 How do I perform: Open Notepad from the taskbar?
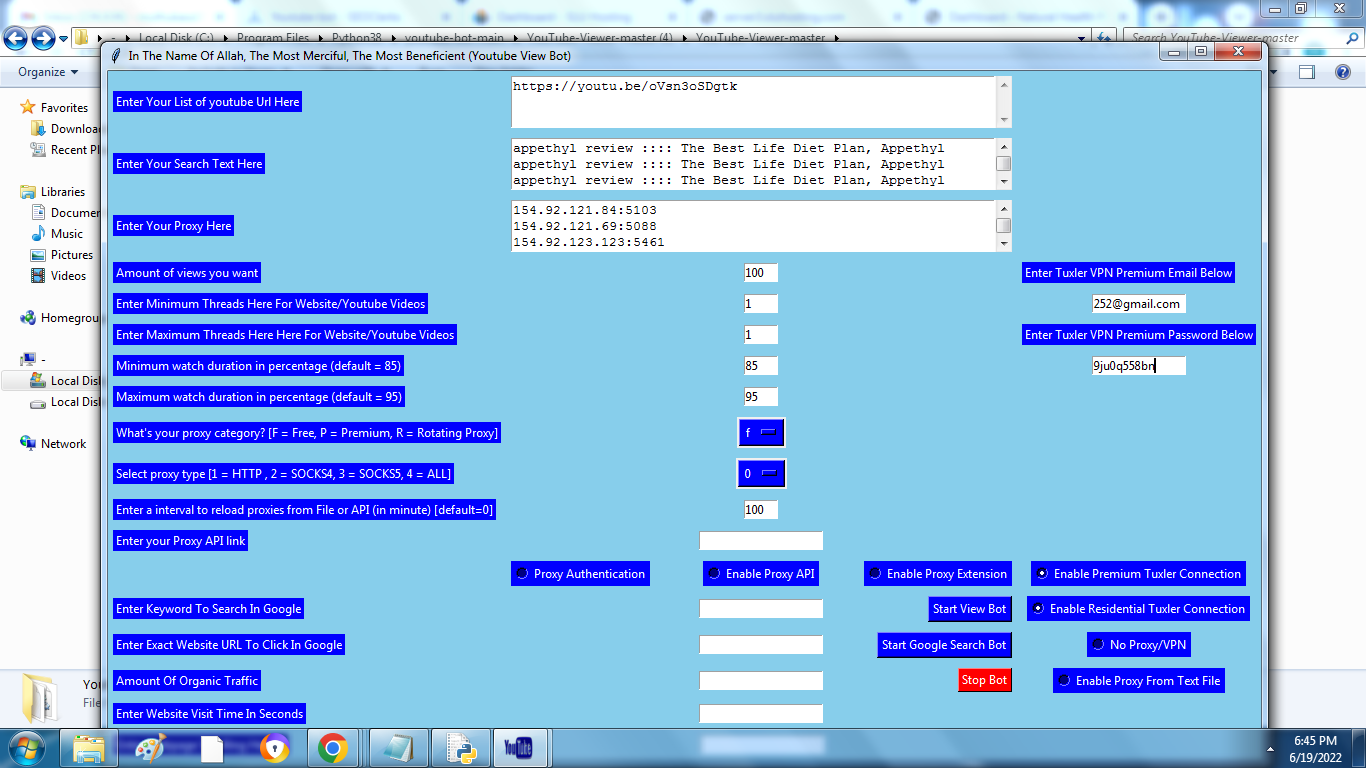(398, 747)
